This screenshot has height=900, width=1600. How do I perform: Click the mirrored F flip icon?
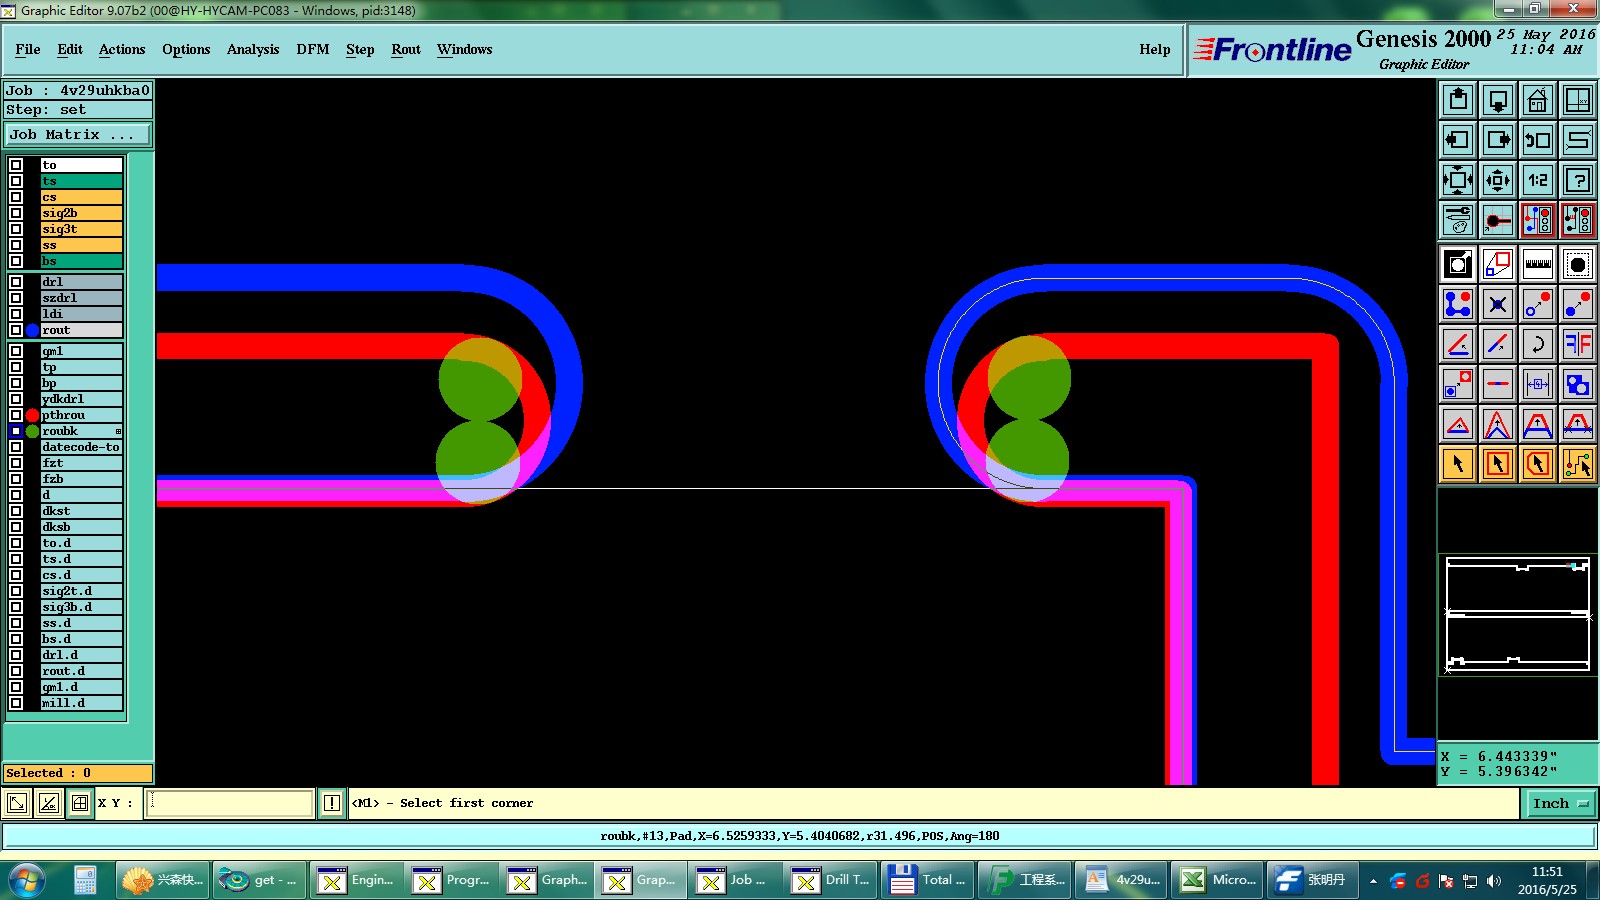click(x=1578, y=344)
